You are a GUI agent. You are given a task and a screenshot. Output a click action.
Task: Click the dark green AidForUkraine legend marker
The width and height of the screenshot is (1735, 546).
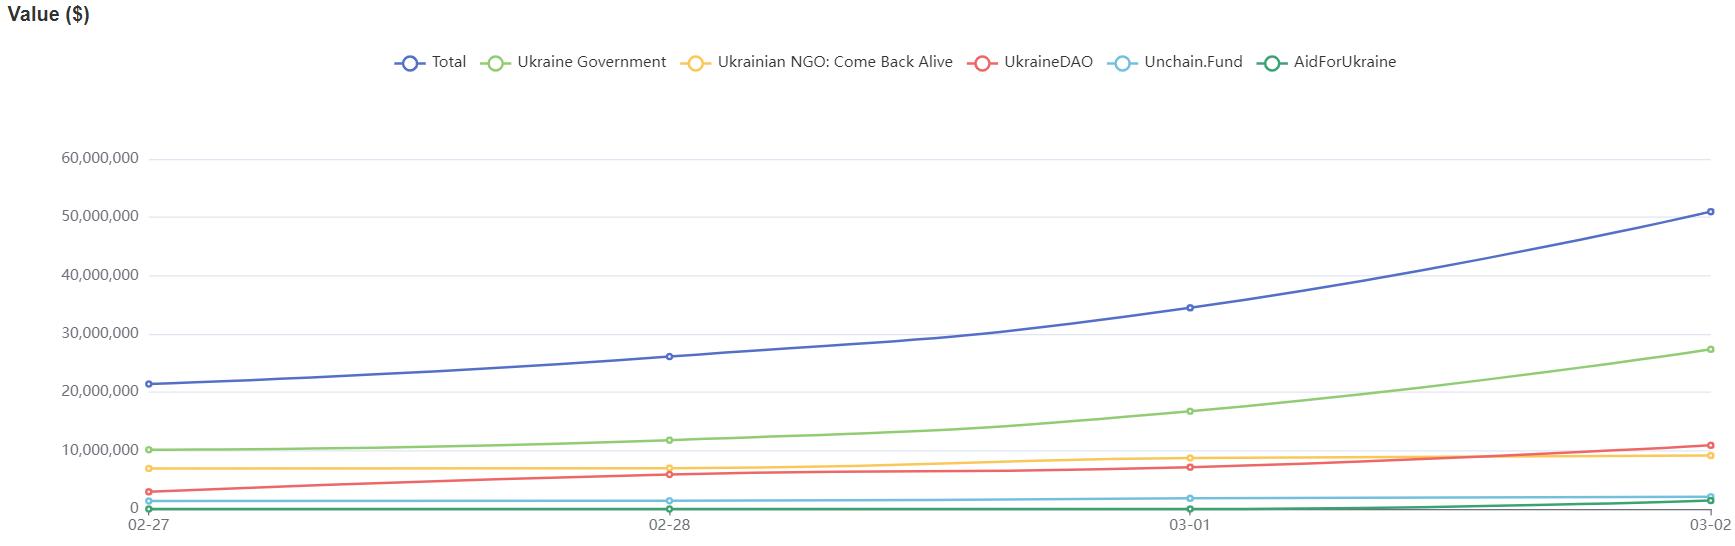click(1271, 63)
